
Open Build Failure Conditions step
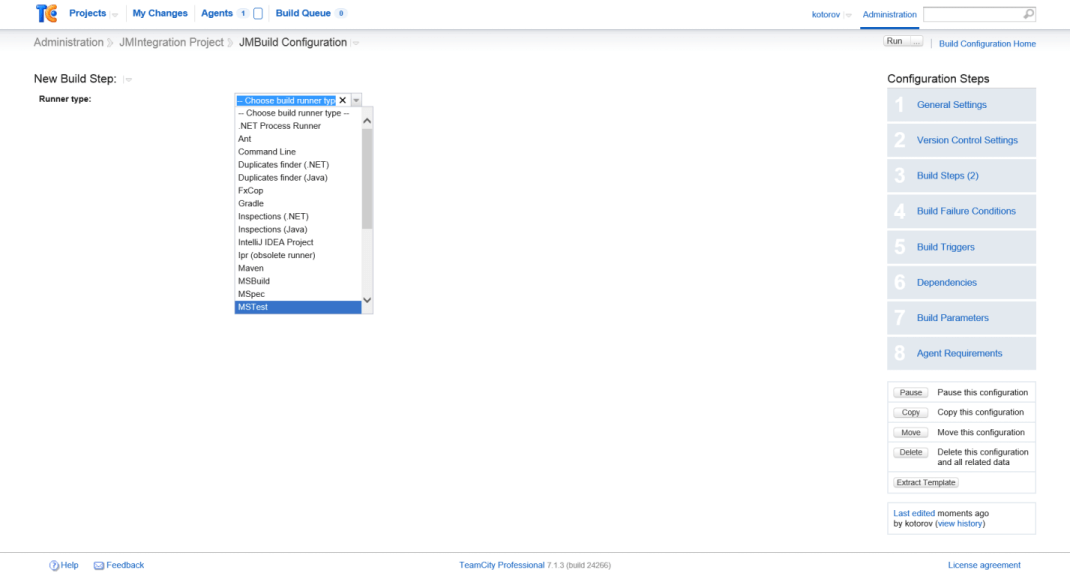961,211
